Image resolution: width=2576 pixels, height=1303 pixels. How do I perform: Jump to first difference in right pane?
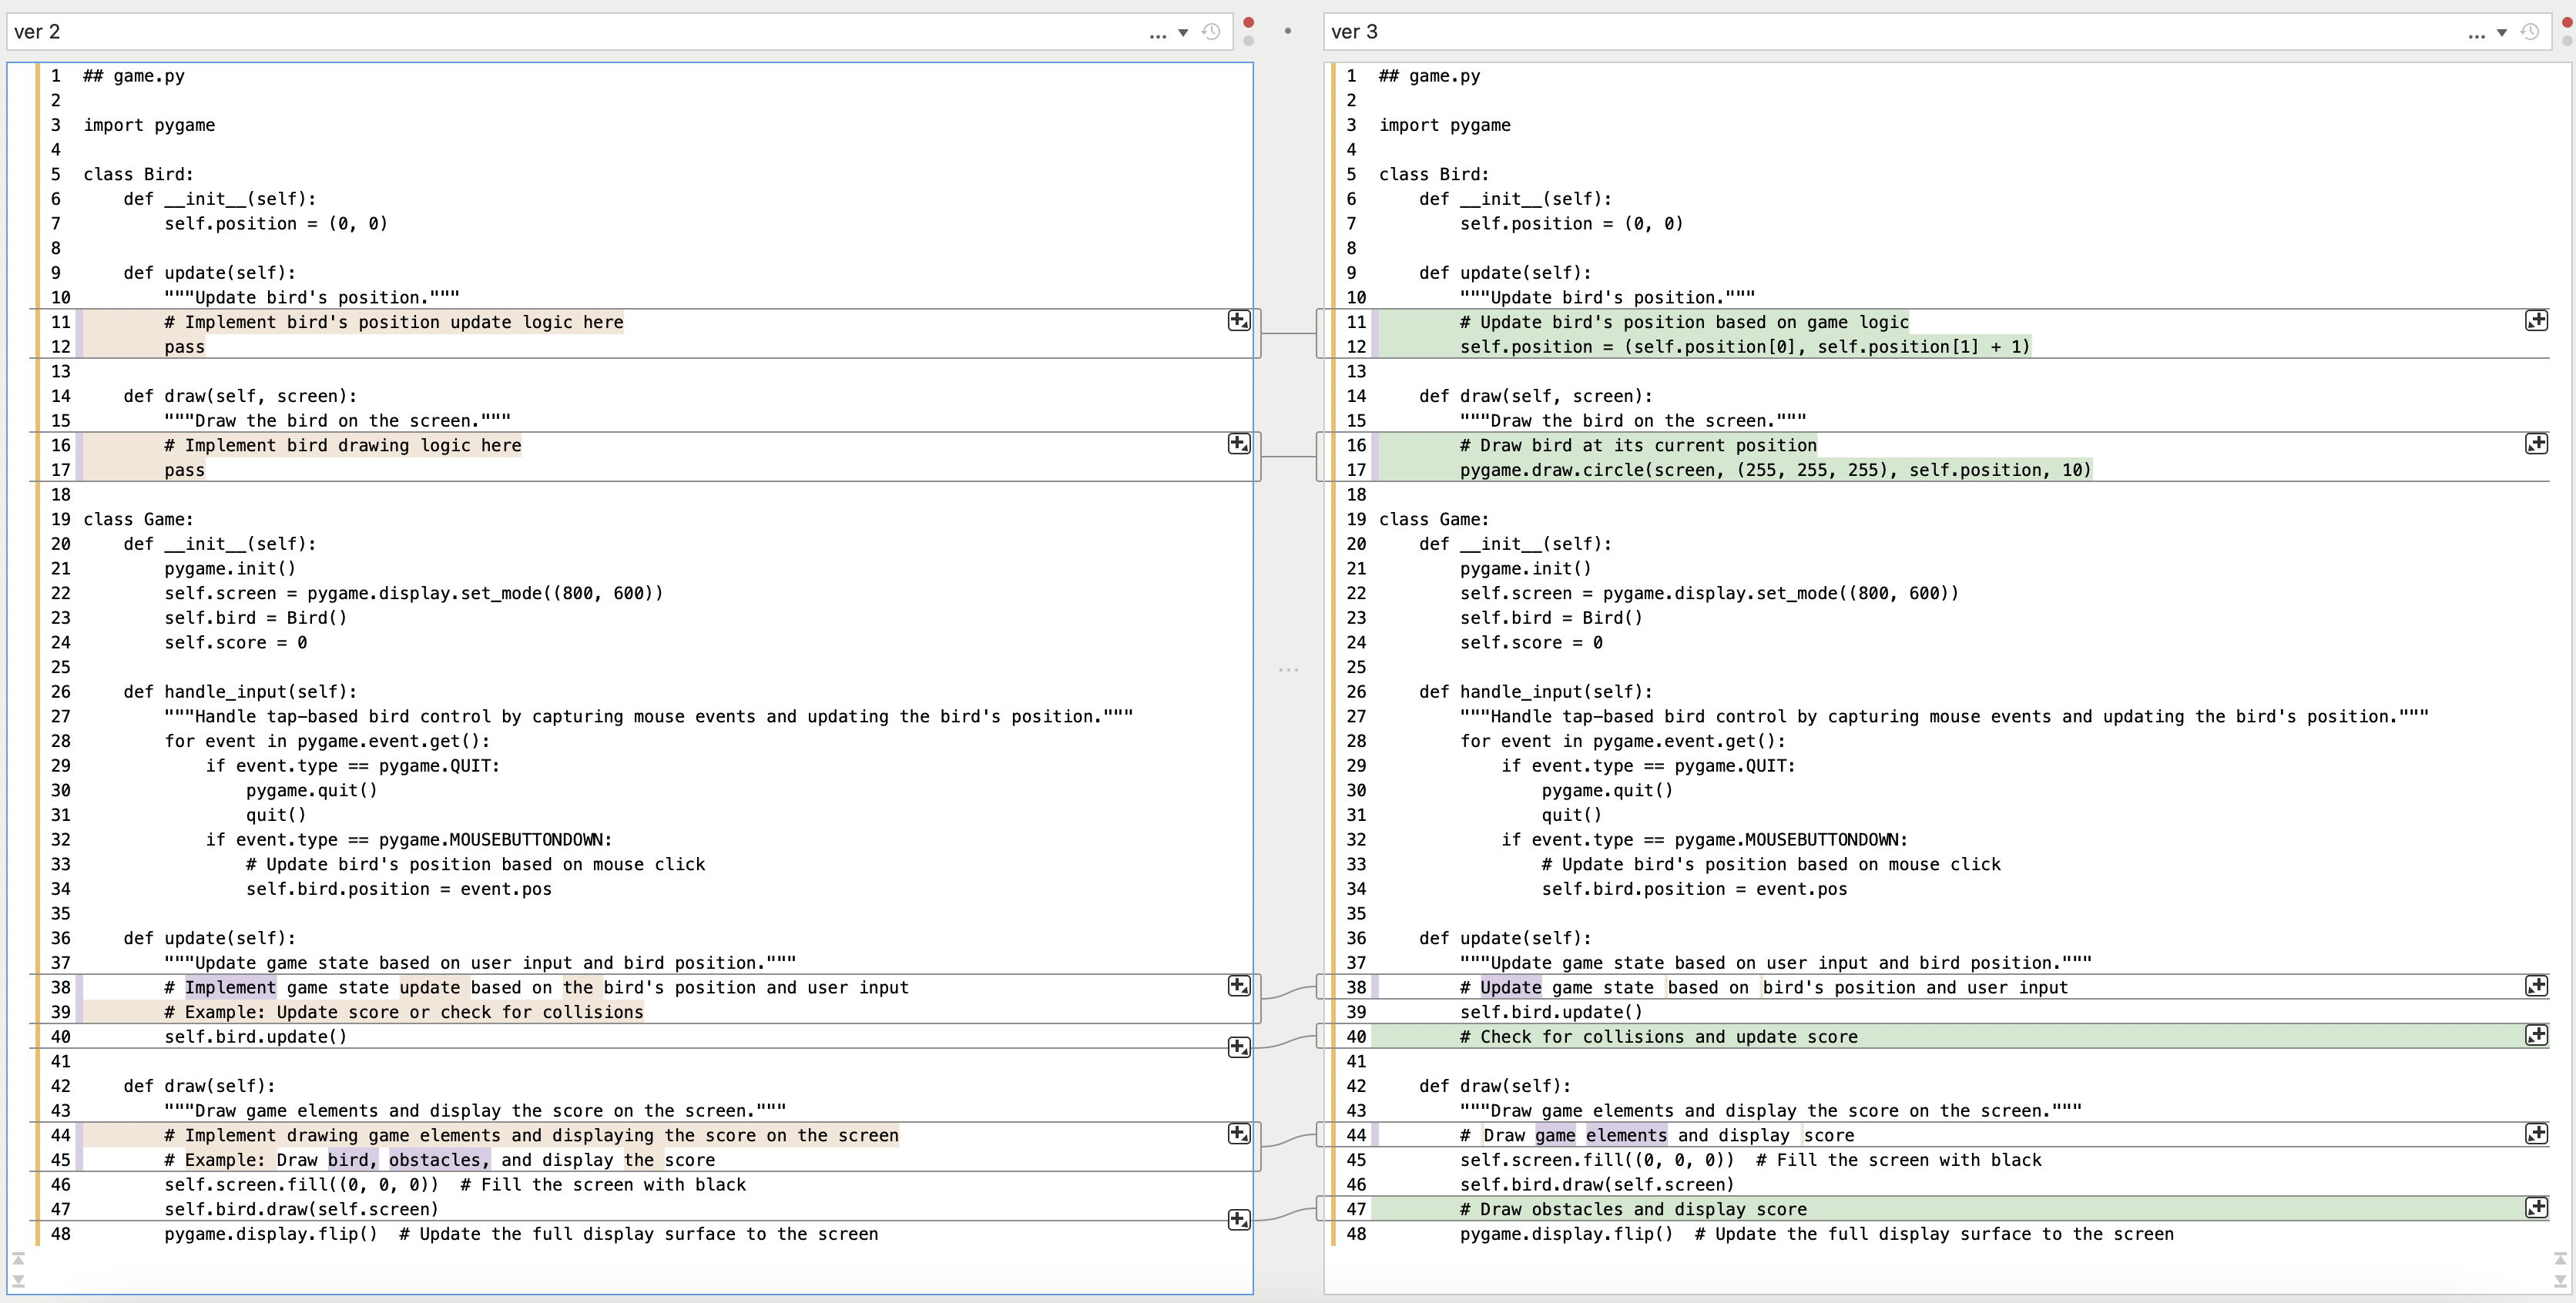coord(2560,1259)
